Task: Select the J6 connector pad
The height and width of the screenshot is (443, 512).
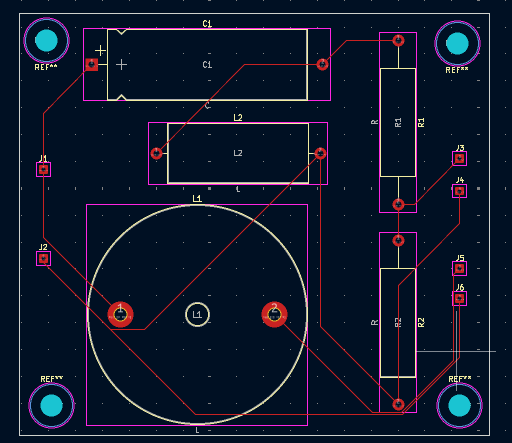Action: click(x=459, y=298)
